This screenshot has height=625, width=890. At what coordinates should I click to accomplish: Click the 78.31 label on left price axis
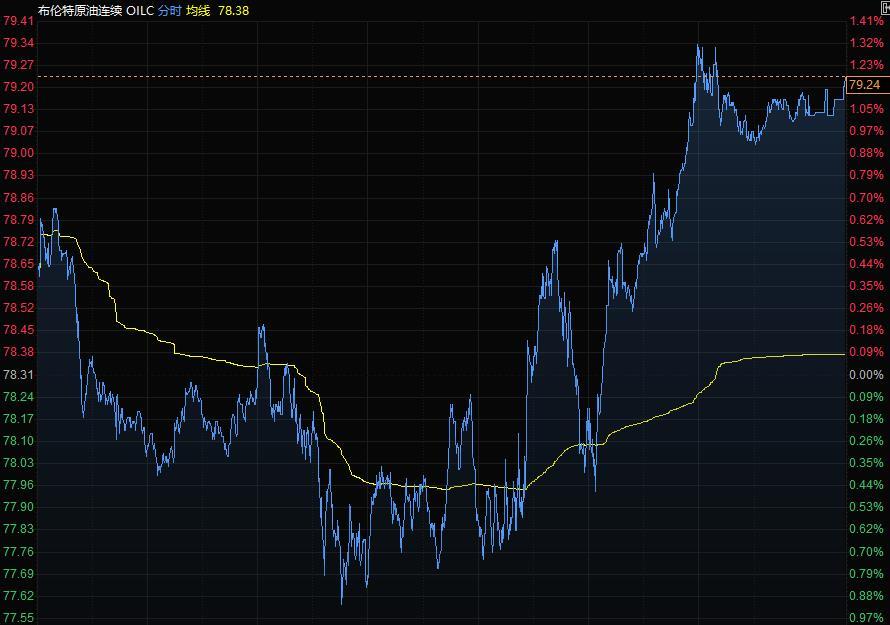click(x=19, y=375)
